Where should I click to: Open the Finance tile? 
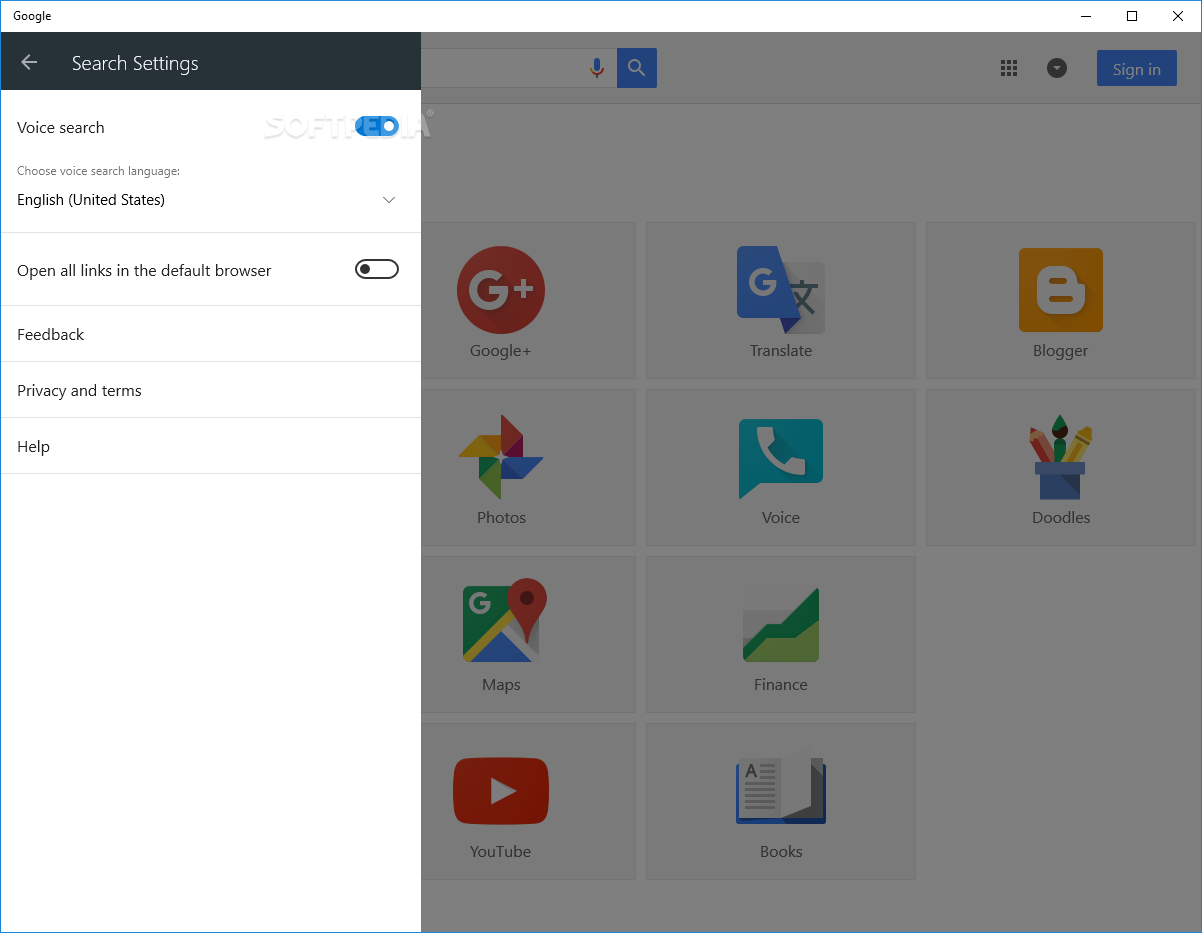(781, 634)
